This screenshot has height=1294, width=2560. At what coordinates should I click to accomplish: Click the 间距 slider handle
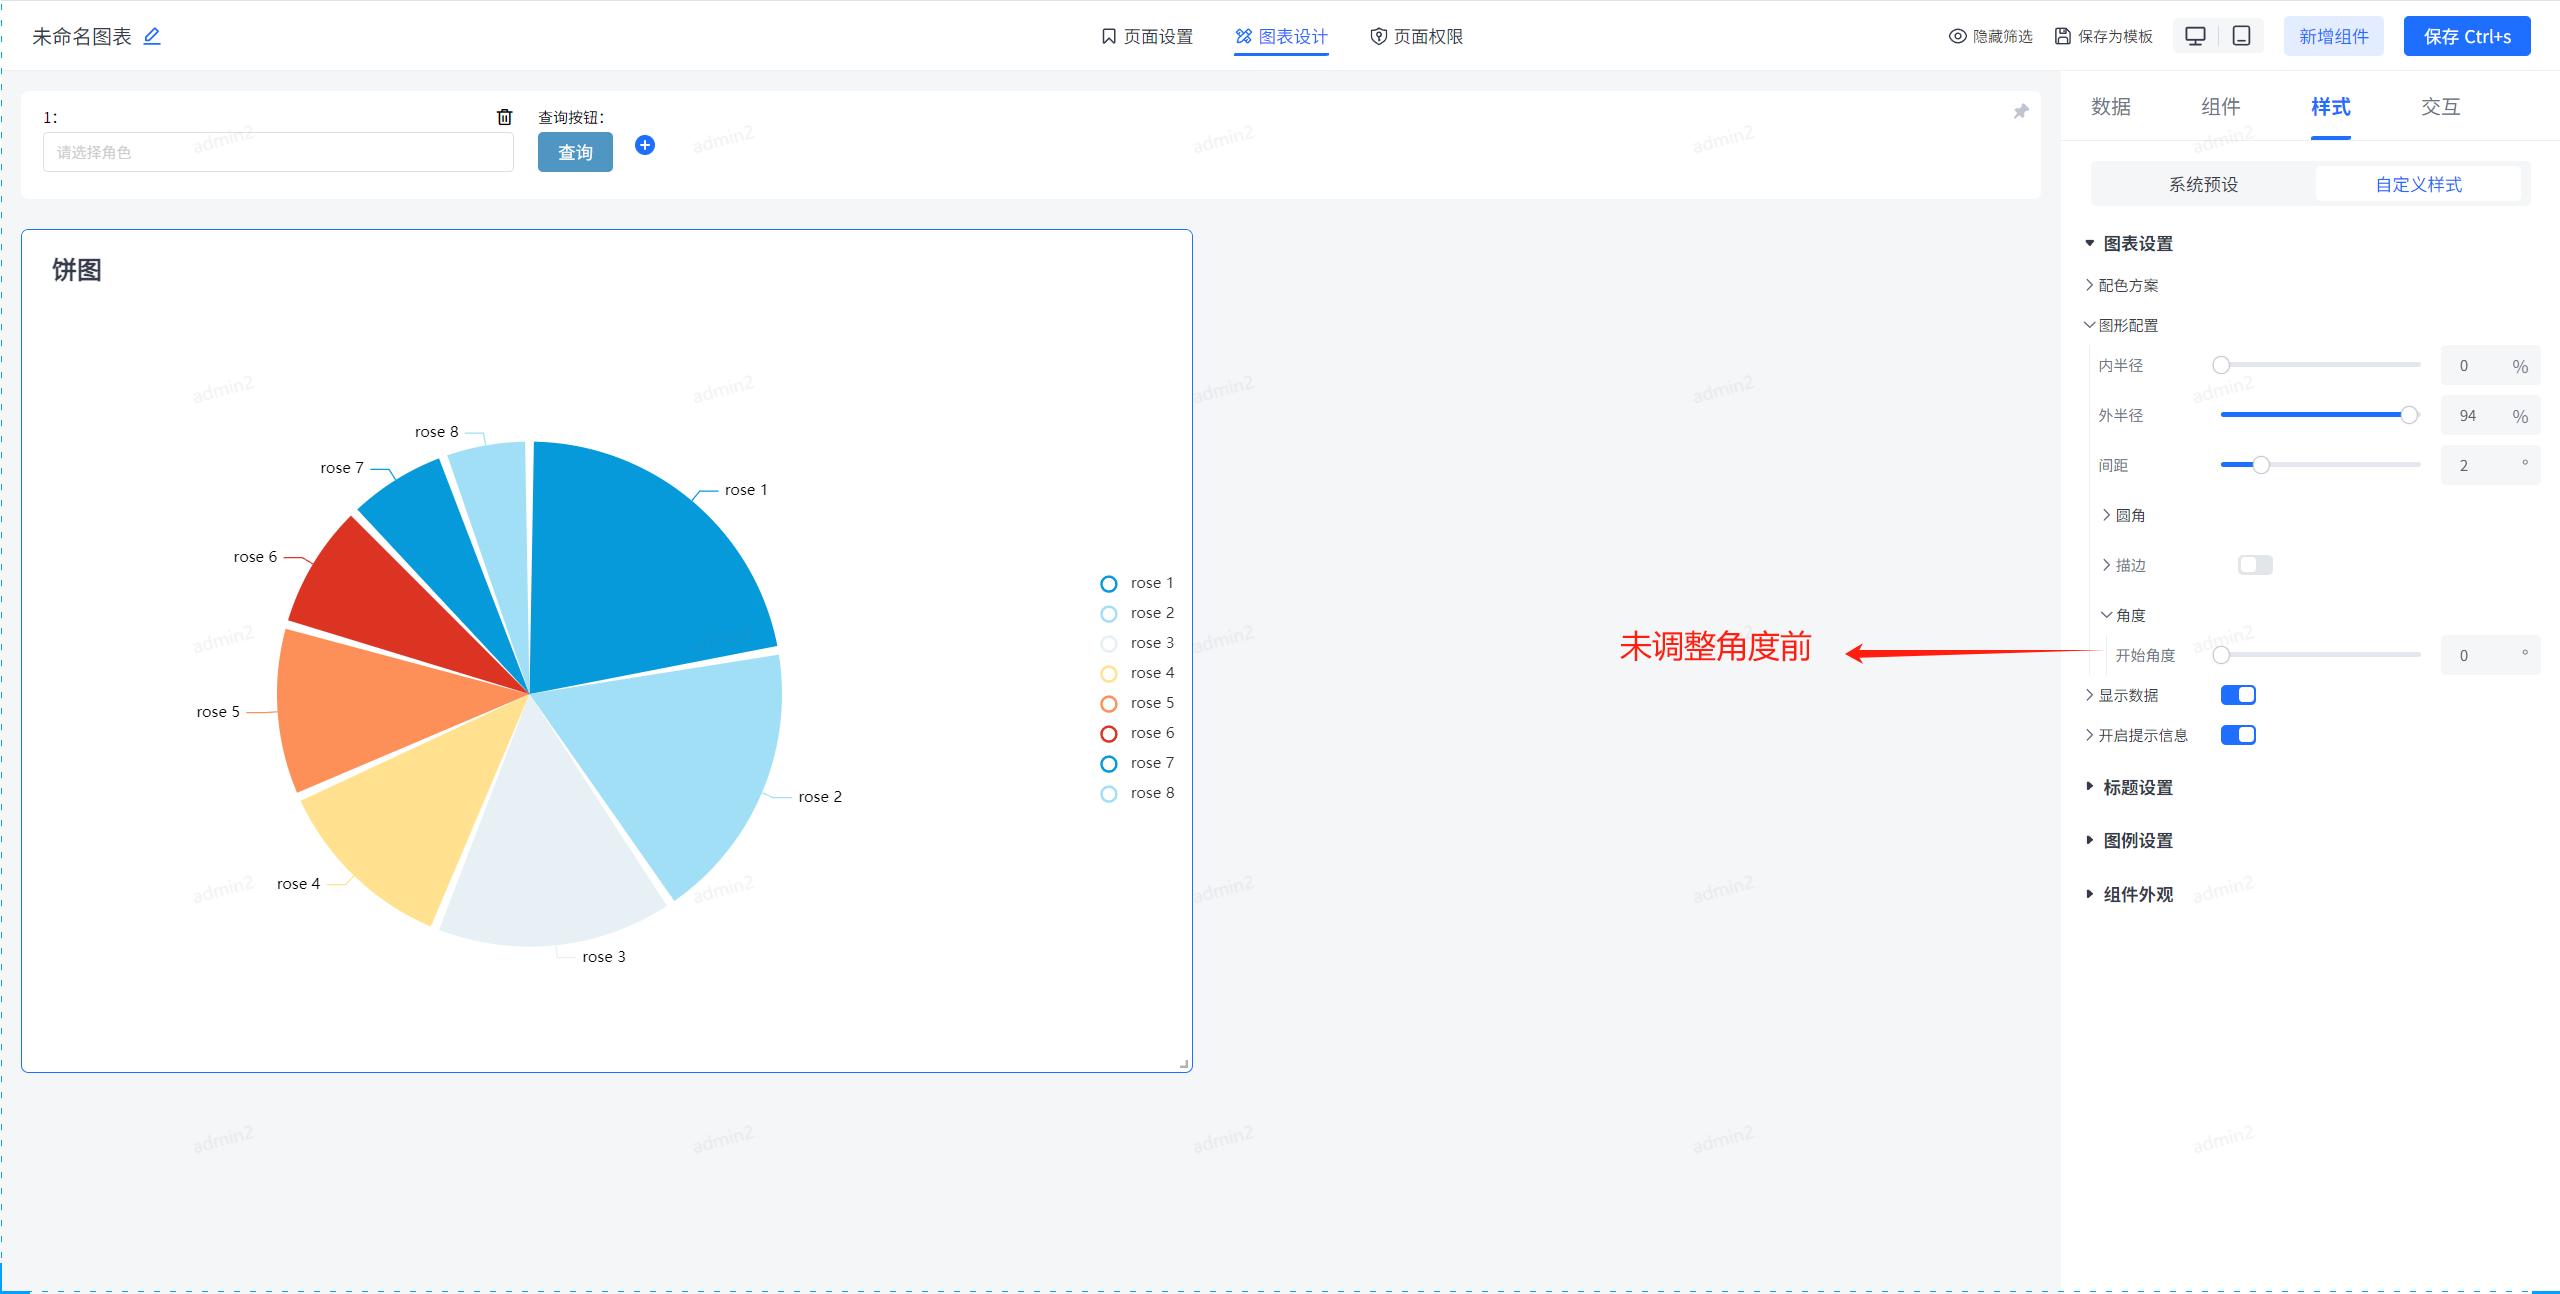tap(2261, 465)
